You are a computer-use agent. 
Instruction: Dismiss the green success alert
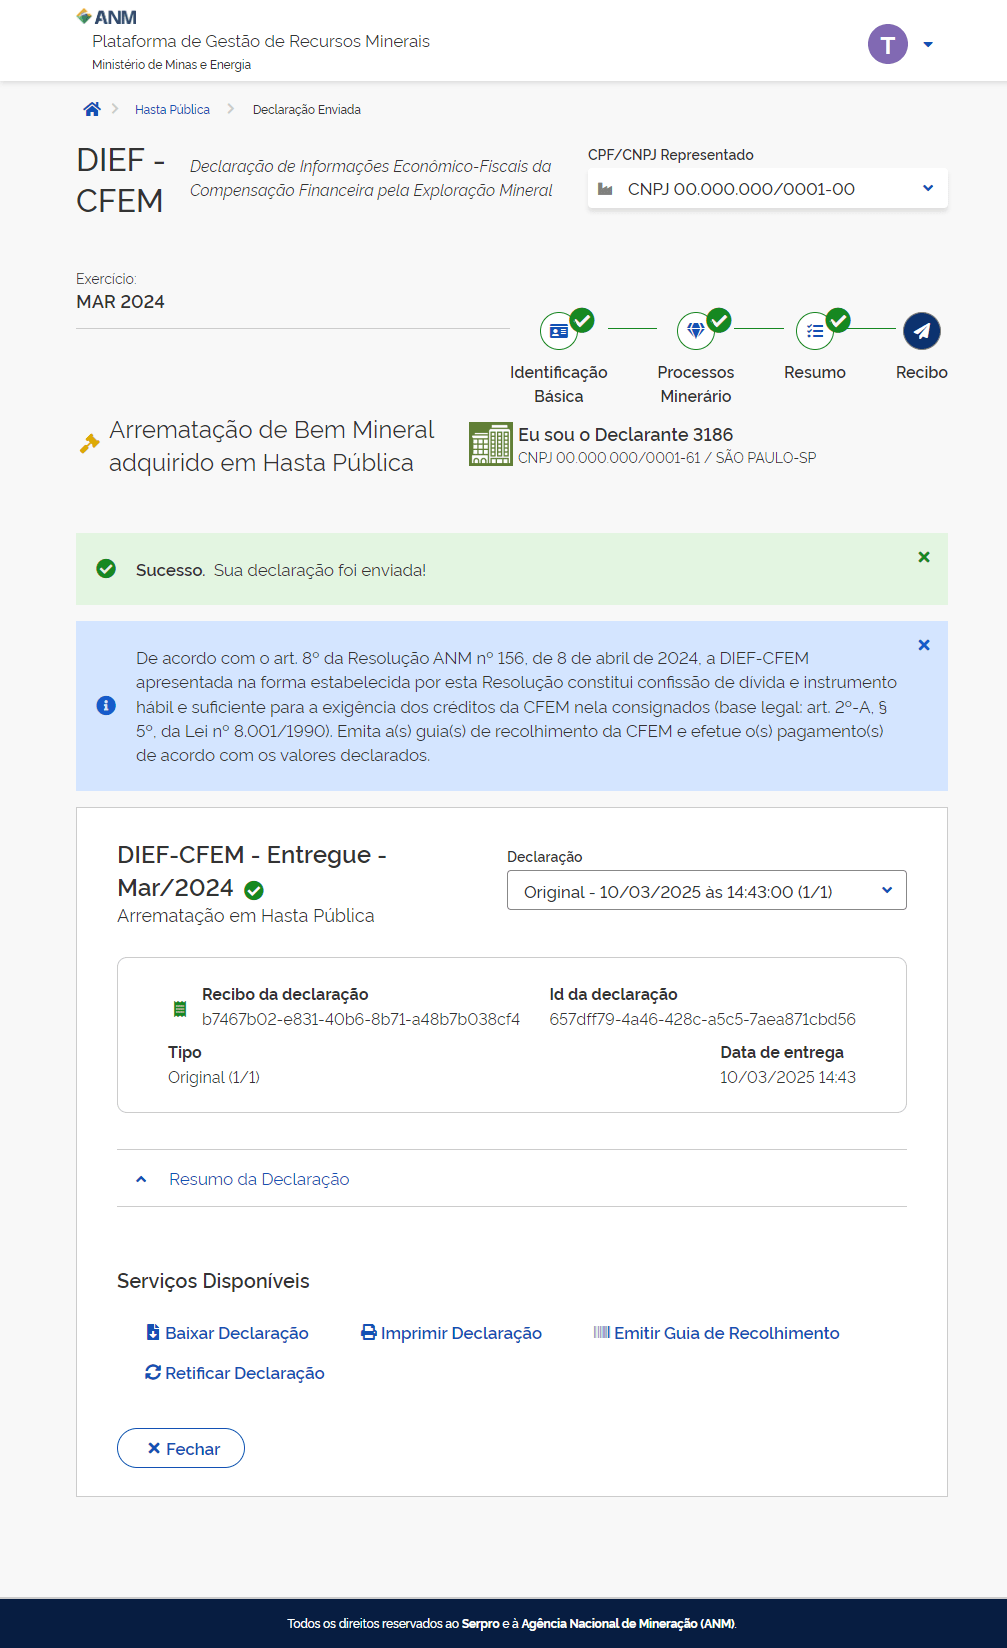(x=924, y=557)
